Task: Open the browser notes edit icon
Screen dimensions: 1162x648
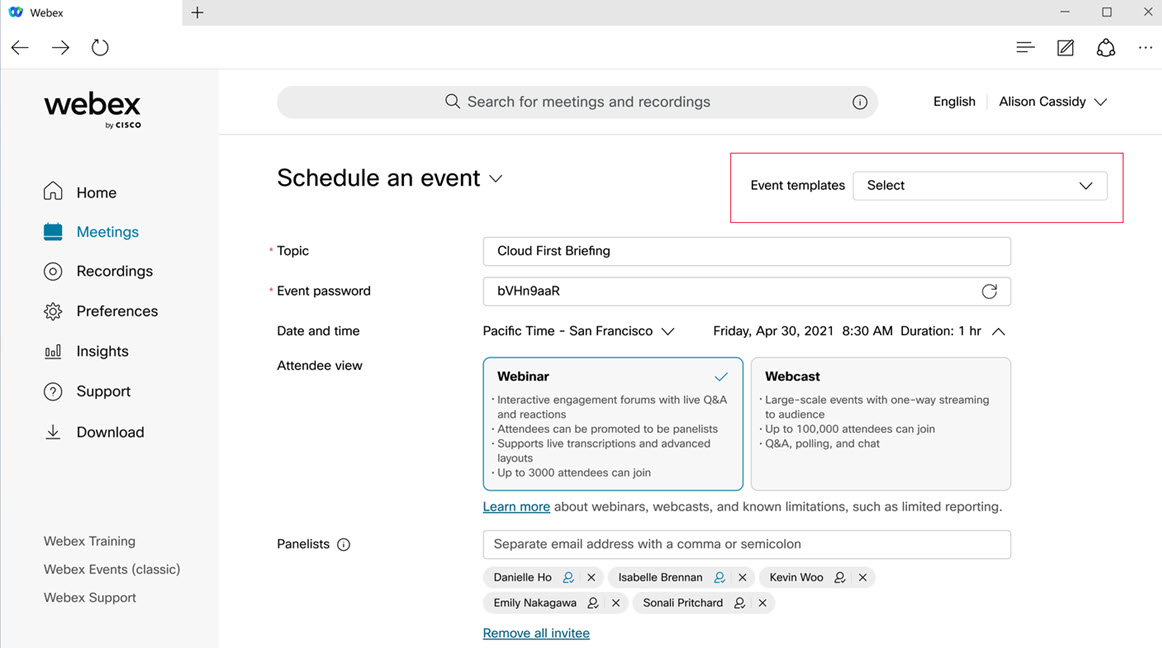Action: point(1065,47)
